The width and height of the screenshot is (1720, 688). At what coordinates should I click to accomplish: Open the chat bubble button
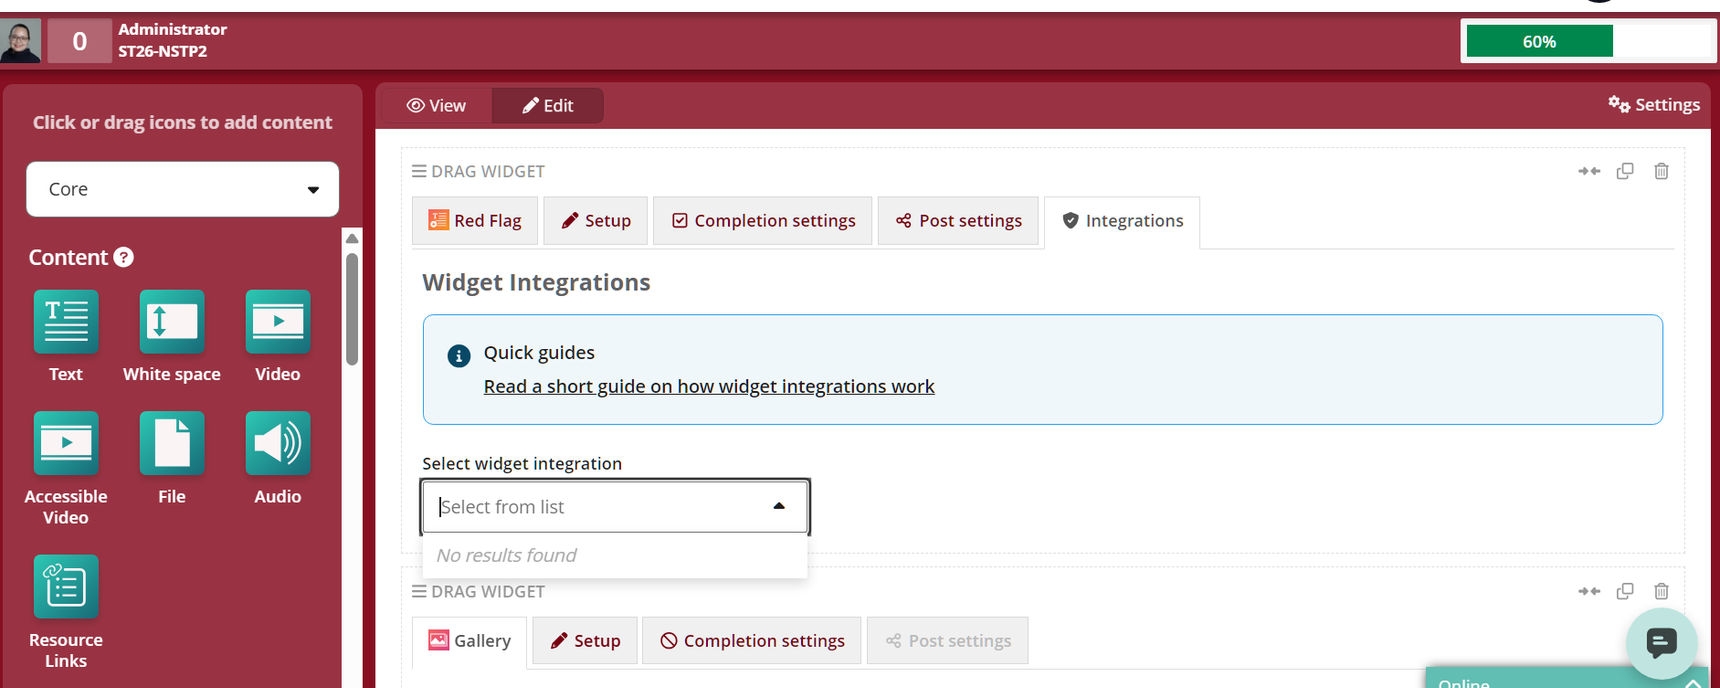pyautogui.click(x=1661, y=642)
